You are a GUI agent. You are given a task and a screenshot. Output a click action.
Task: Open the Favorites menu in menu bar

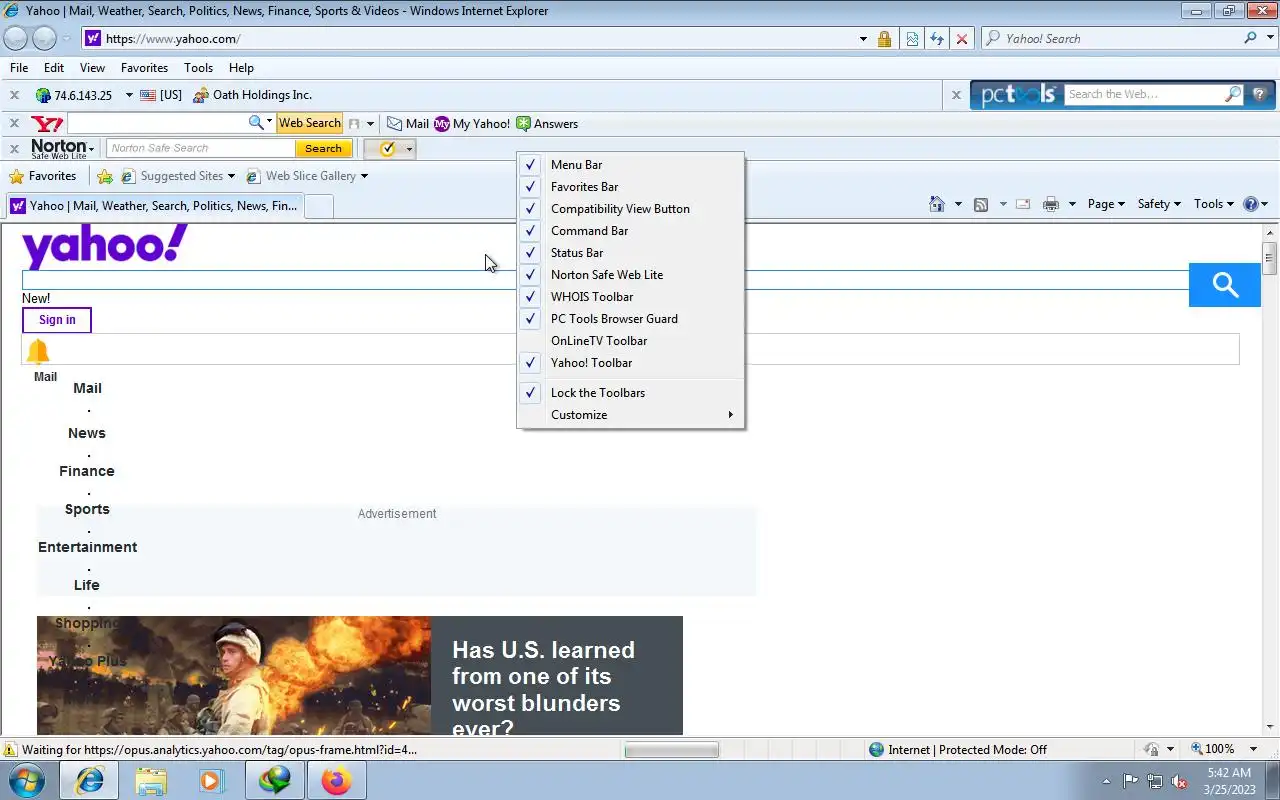(x=144, y=68)
